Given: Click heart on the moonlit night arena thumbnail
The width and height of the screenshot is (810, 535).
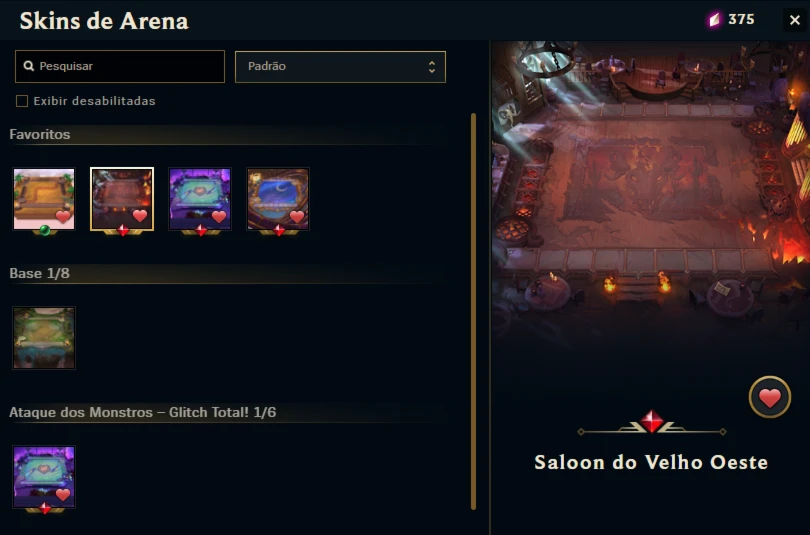Looking at the screenshot, I should pyautogui.click(x=297, y=216).
